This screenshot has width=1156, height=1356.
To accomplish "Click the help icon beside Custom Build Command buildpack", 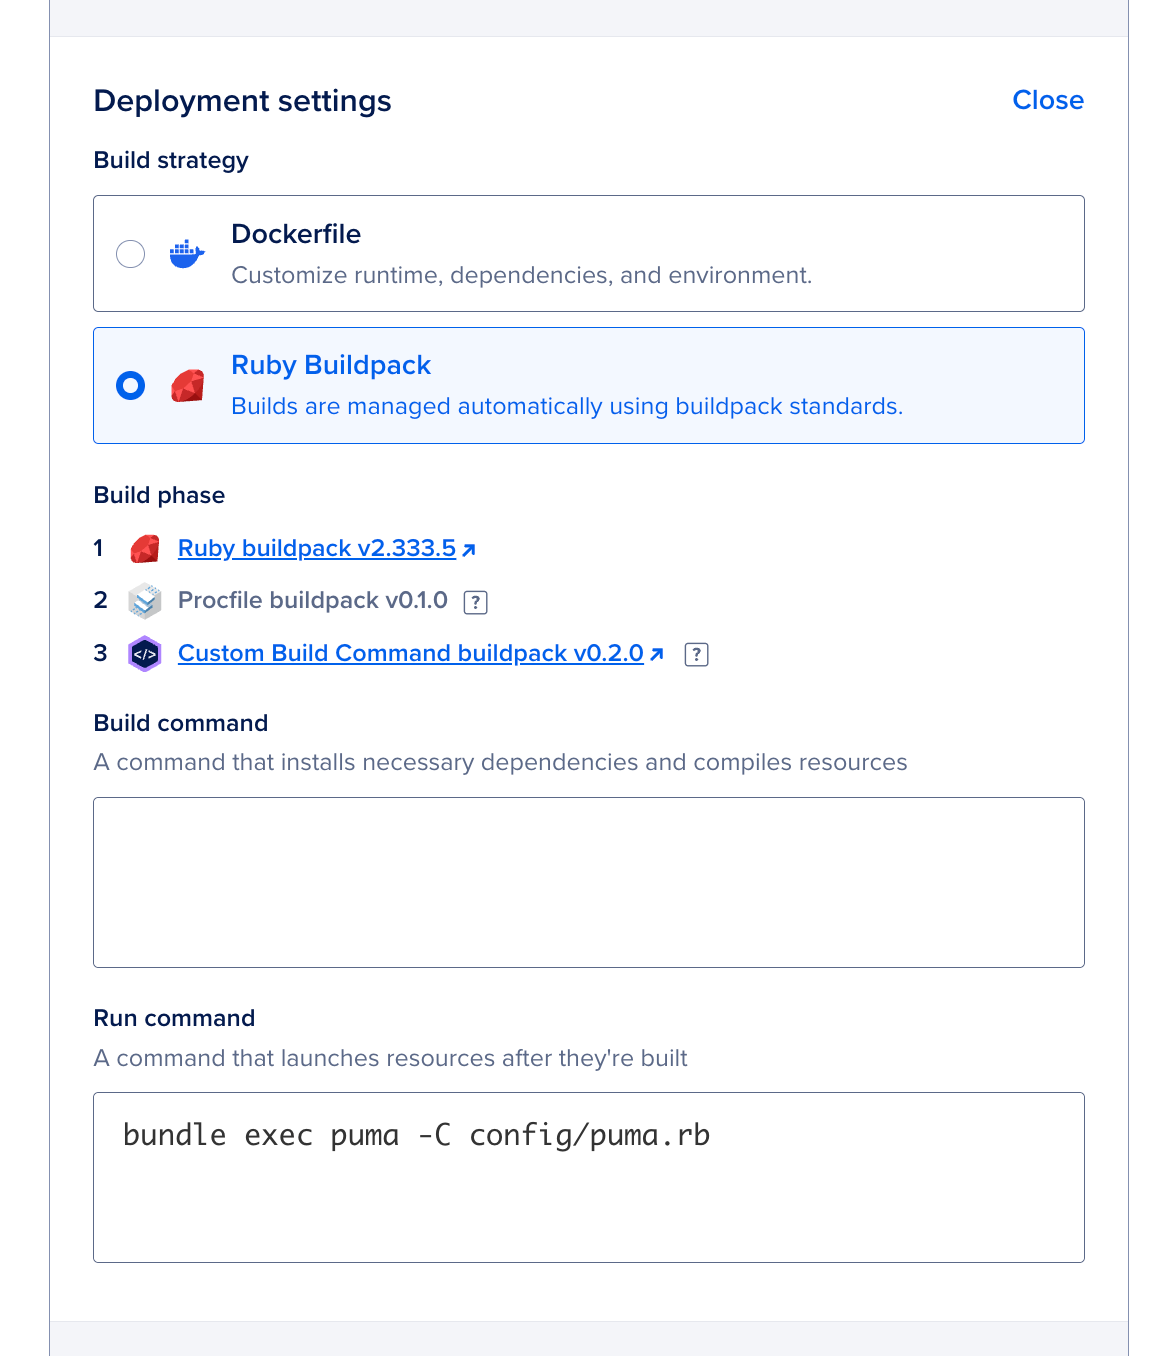I will point(696,654).
